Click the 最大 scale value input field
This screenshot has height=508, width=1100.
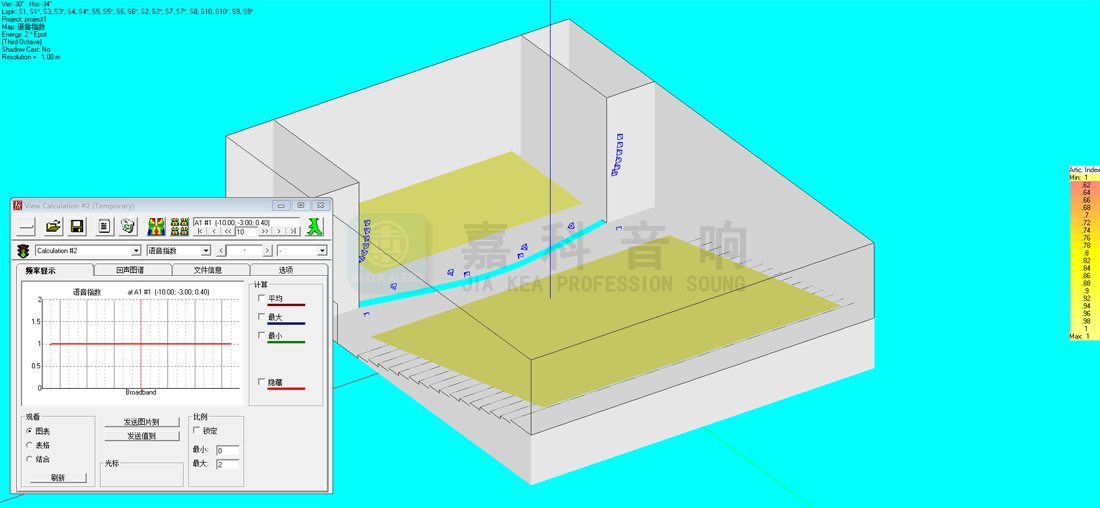coord(227,464)
